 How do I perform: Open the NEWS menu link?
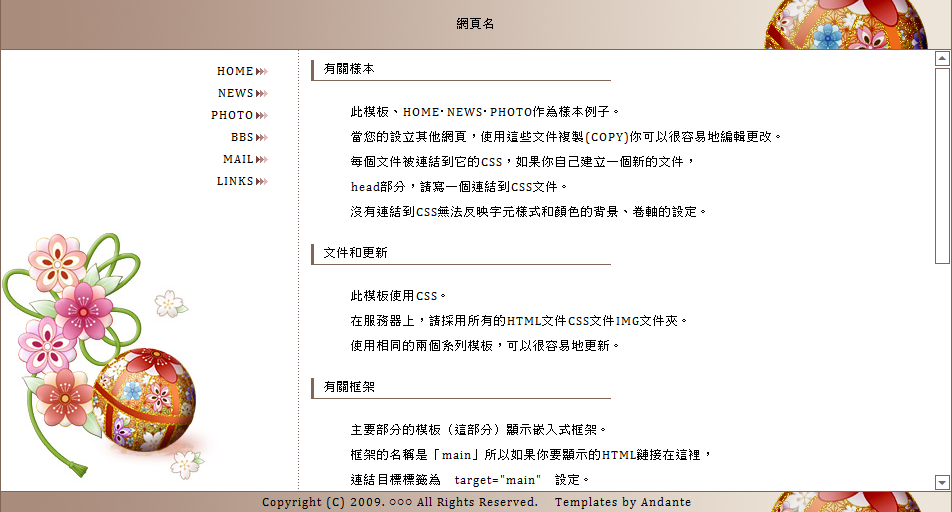pyautogui.click(x=236, y=93)
